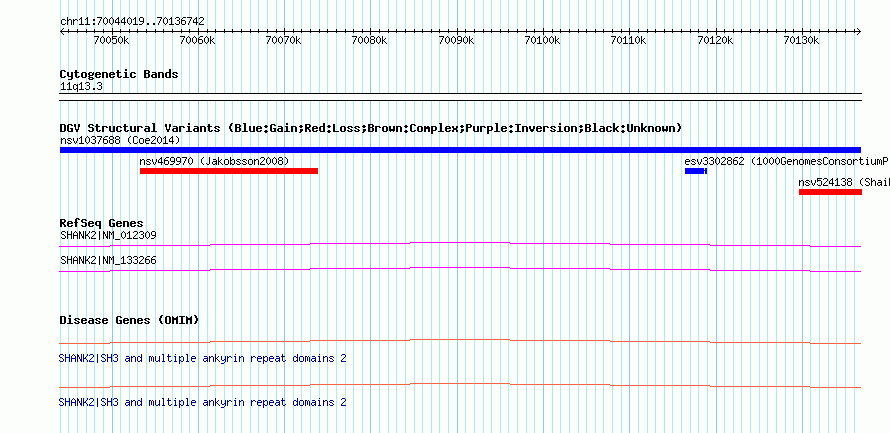Click the chr11:70044019..70136742 coordinate label
Screen dimensions: 890x433
pyautogui.click(x=132, y=22)
